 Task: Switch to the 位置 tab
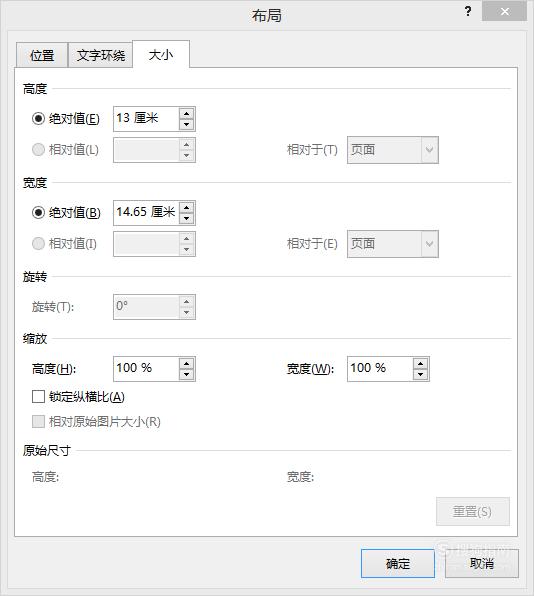pyautogui.click(x=42, y=55)
